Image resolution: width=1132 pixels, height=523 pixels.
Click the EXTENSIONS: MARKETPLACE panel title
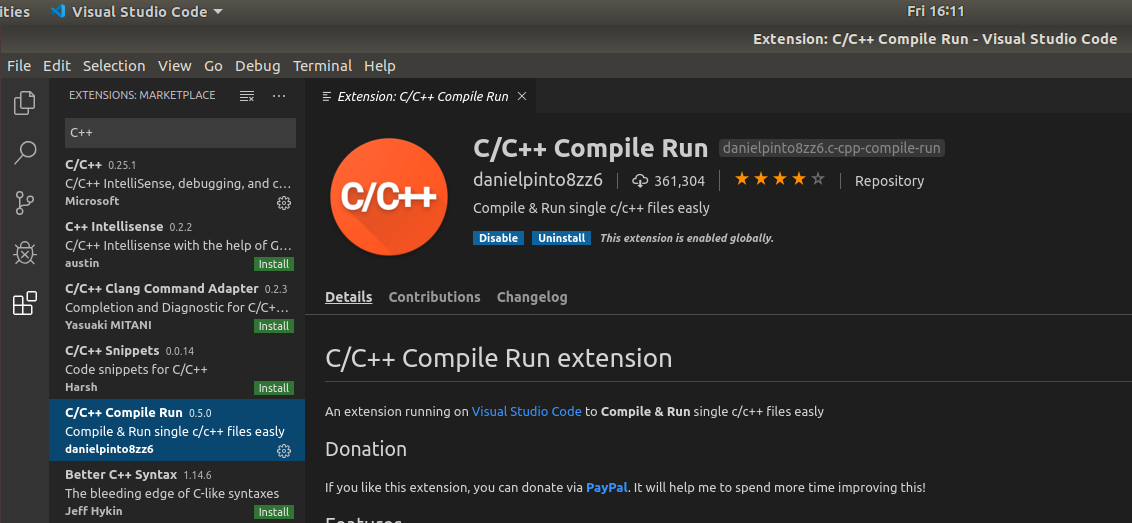[x=142, y=95]
